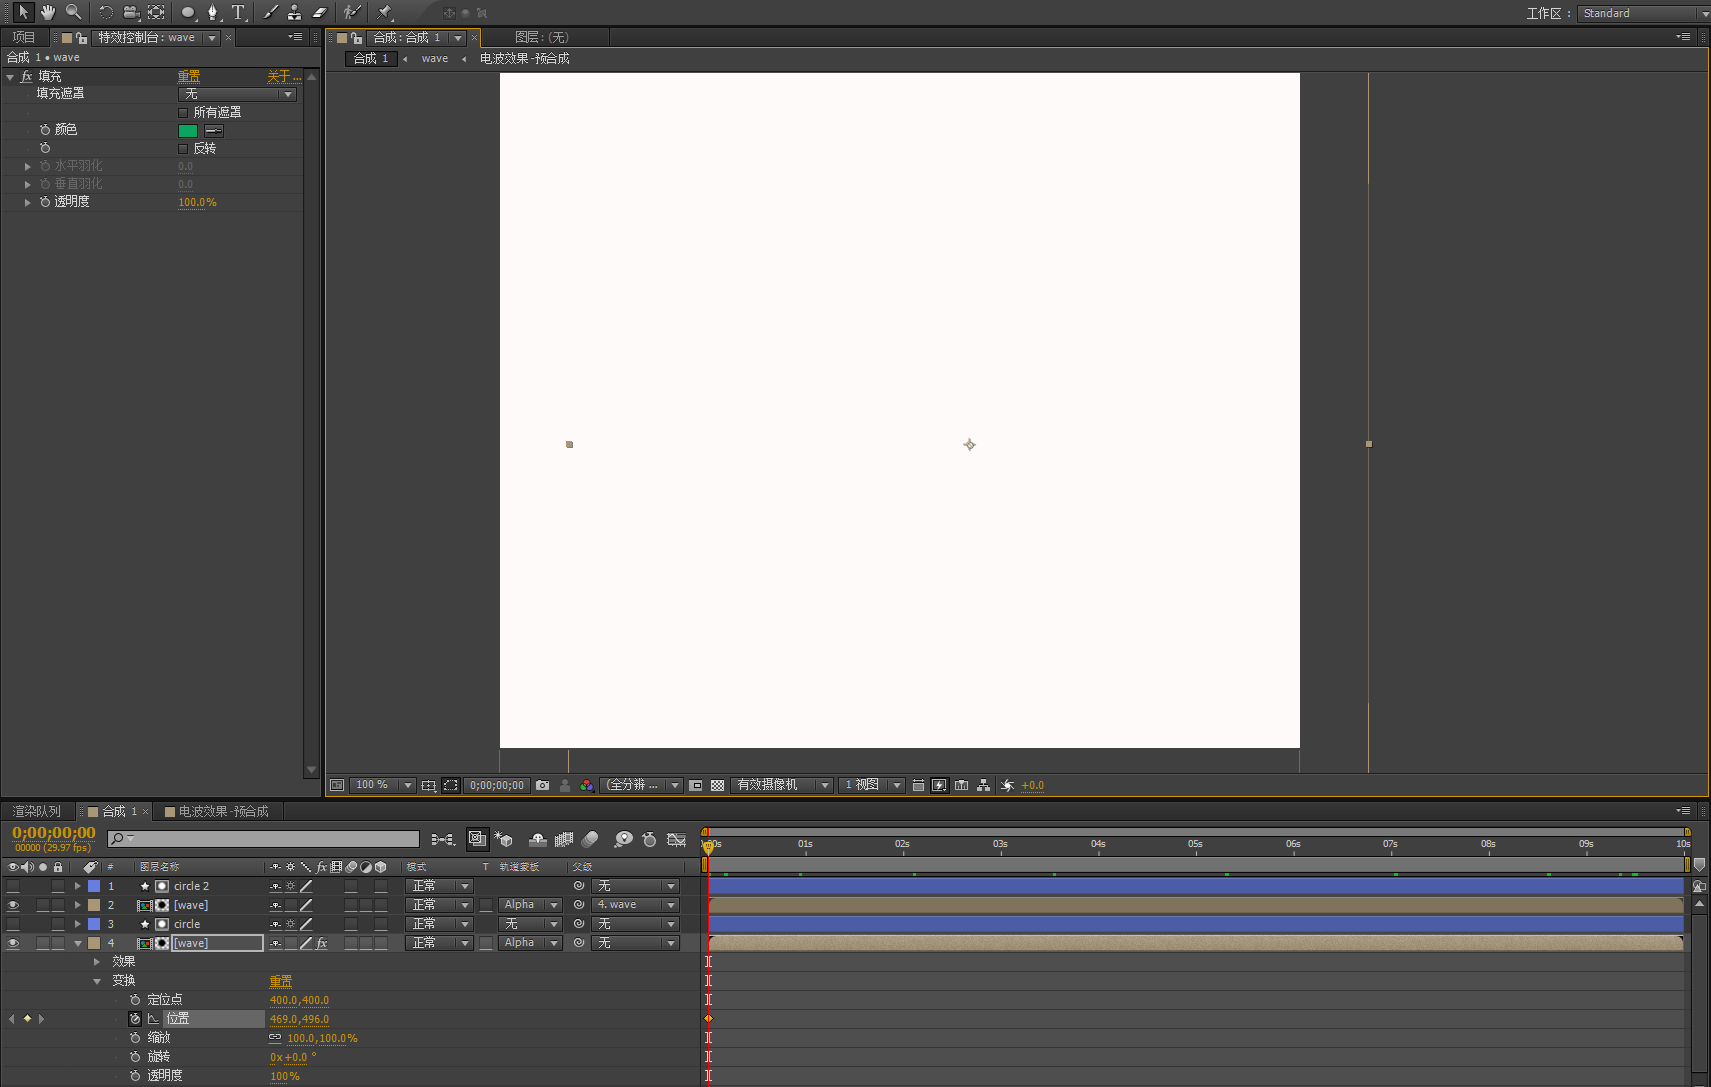Image resolution: width=1711 pixels, height=1087 pixels.
Task: Open the 1 视图 view layout dropdown
Action: tap(872, 785)
